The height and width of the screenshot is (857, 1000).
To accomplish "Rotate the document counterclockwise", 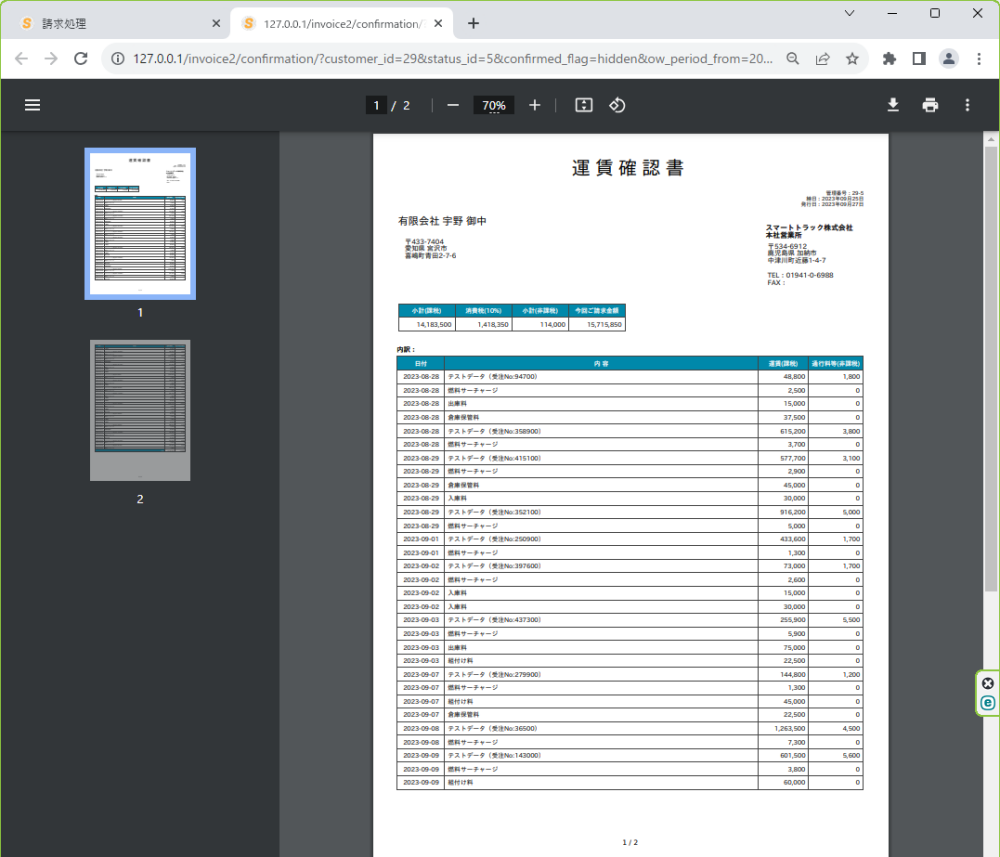I will (x=617, y=105).
